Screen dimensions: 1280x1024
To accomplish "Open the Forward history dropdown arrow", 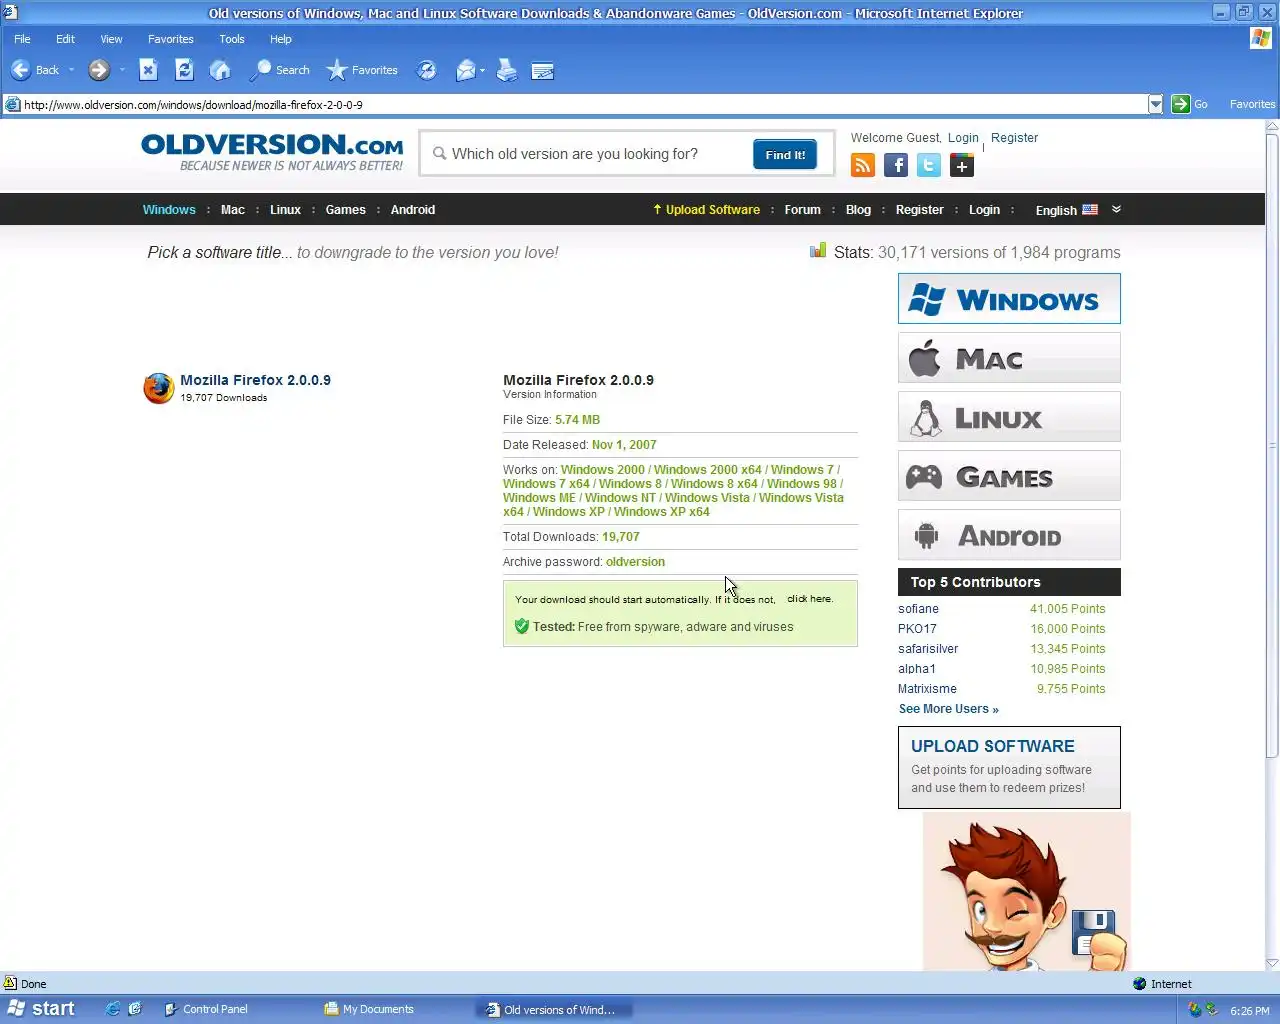I will point(122,70).
